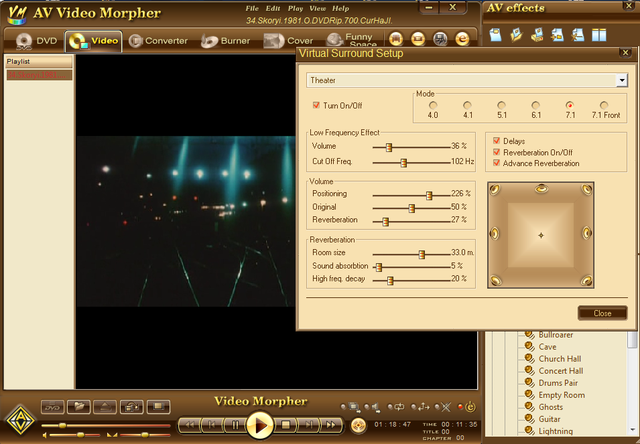Switch to the Converter tab

(x=158, y=41)
